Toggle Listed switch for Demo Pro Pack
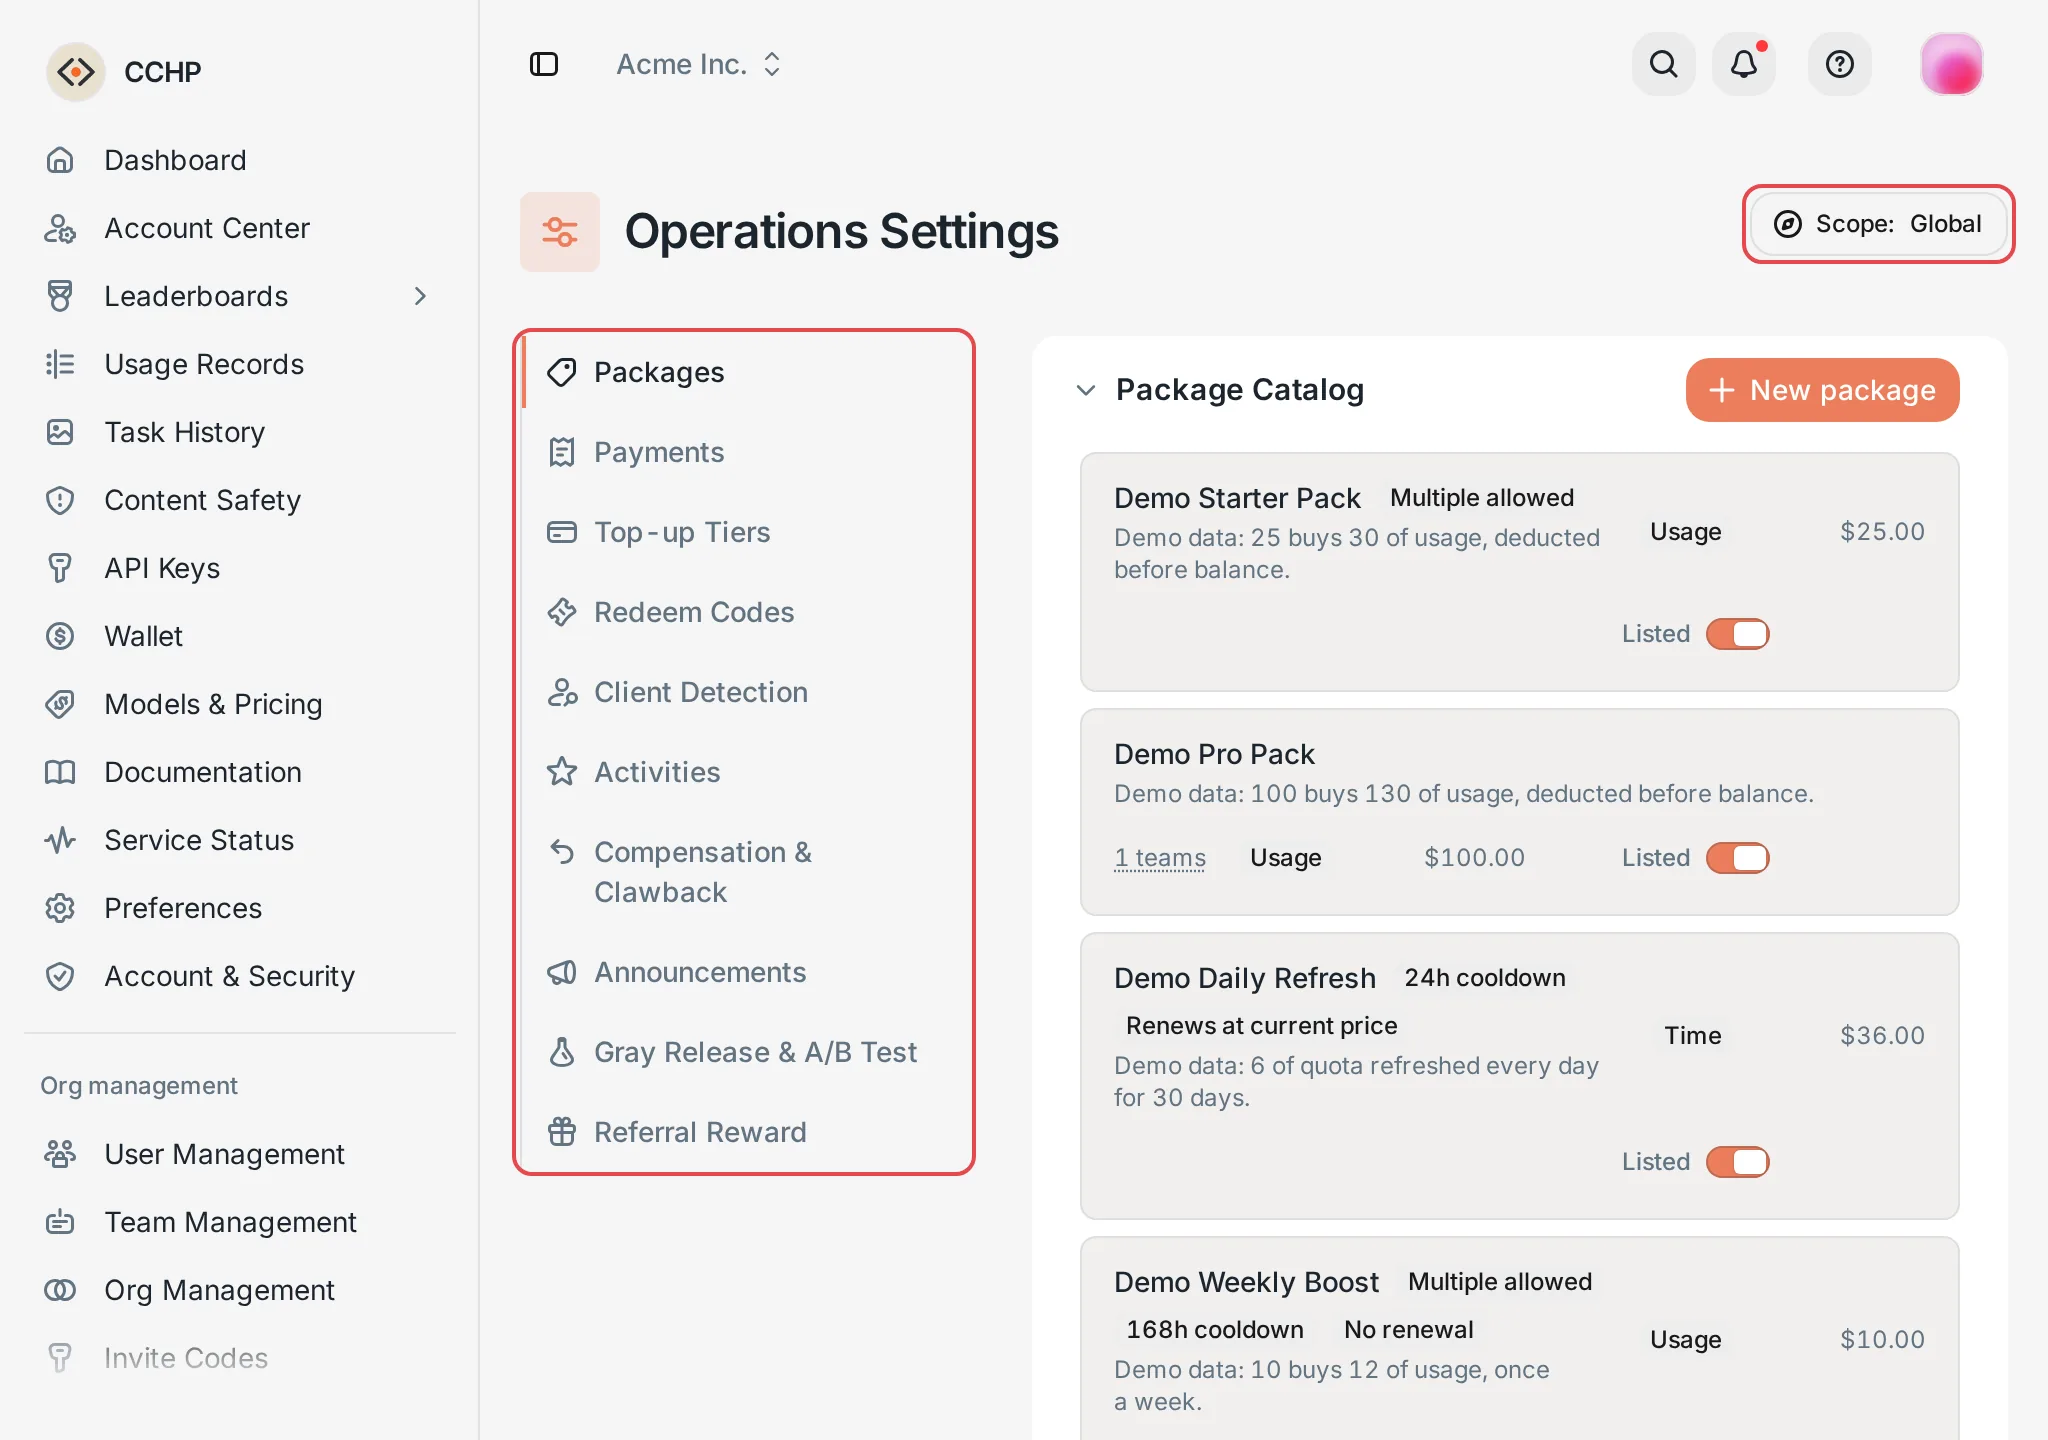Viewport: 2048px width, 1440px height. tap(1738, 858)
